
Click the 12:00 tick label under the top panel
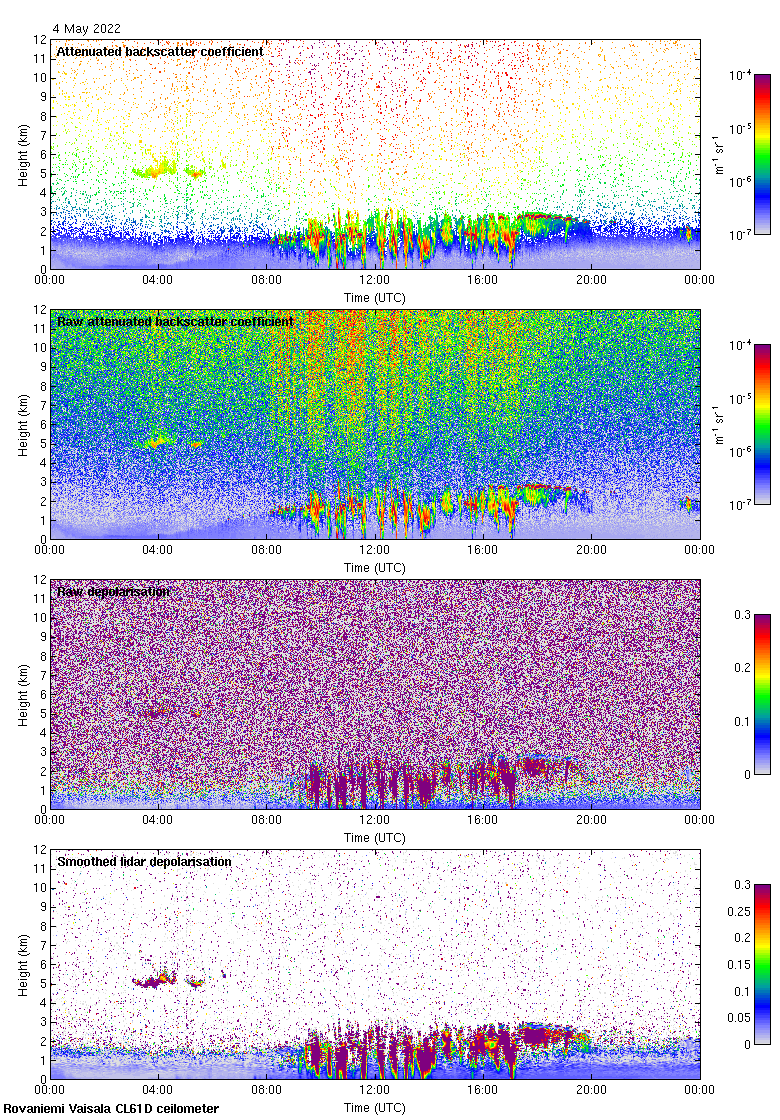[x=375, y=281]
